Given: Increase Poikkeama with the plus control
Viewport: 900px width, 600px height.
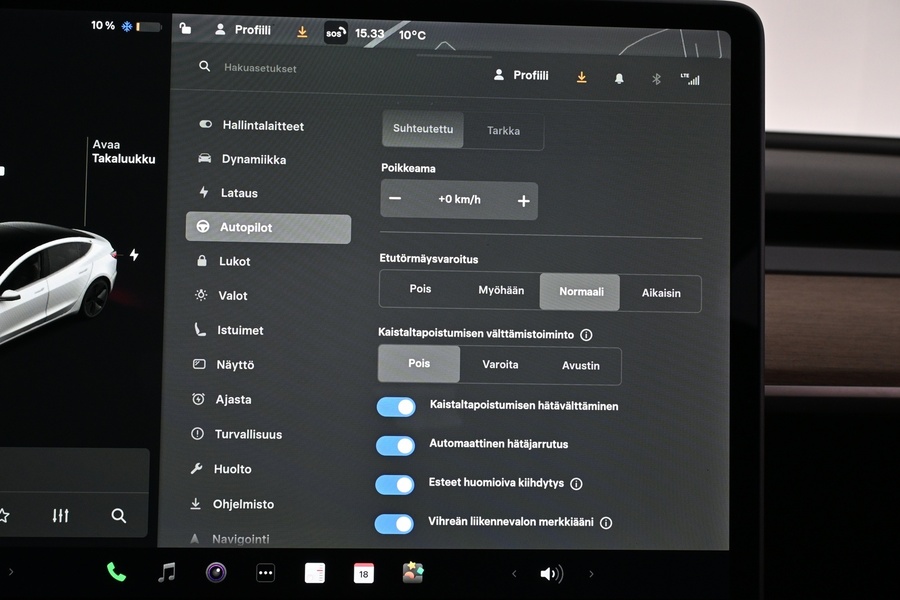Looking at the screenshot, I should point(521,200).
